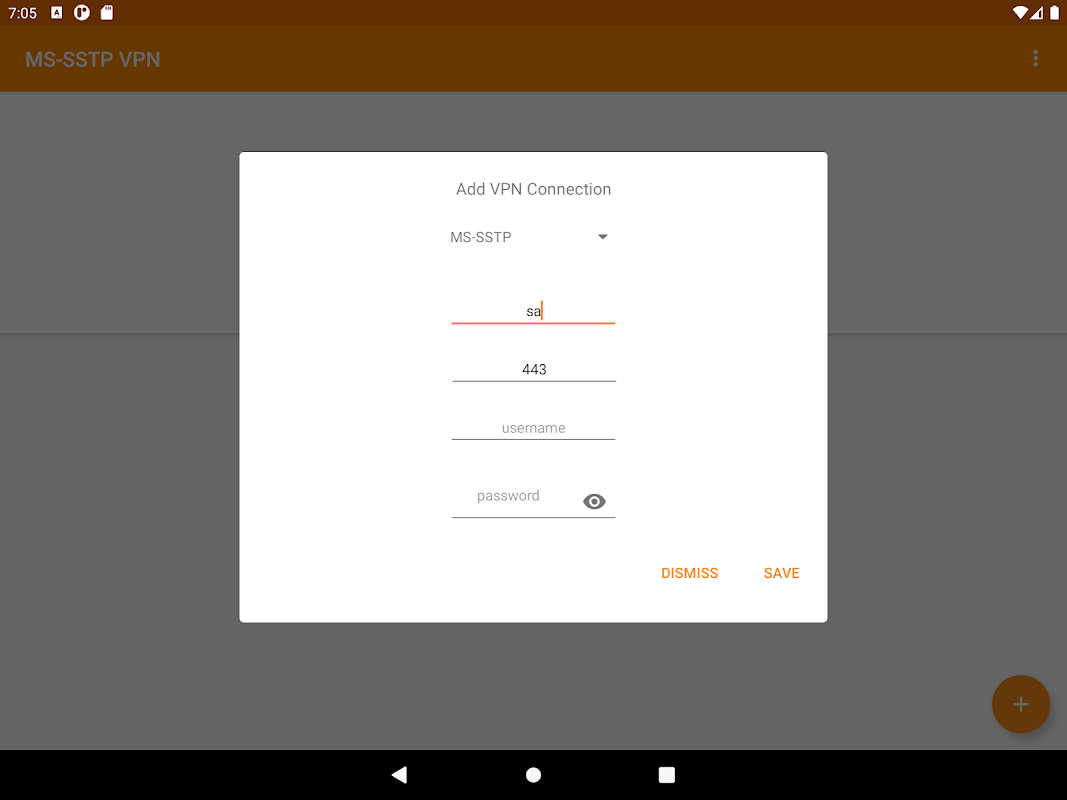The height and width of the screenshot is (800, 1067).
Task: Tap the cellular signal status icon
Action: coord(1036,12)
